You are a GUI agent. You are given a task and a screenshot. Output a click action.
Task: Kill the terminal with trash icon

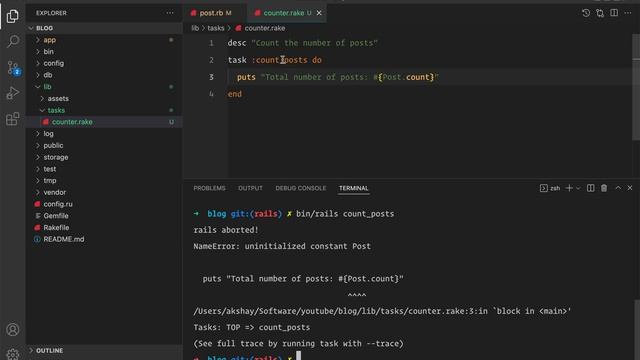604,188
